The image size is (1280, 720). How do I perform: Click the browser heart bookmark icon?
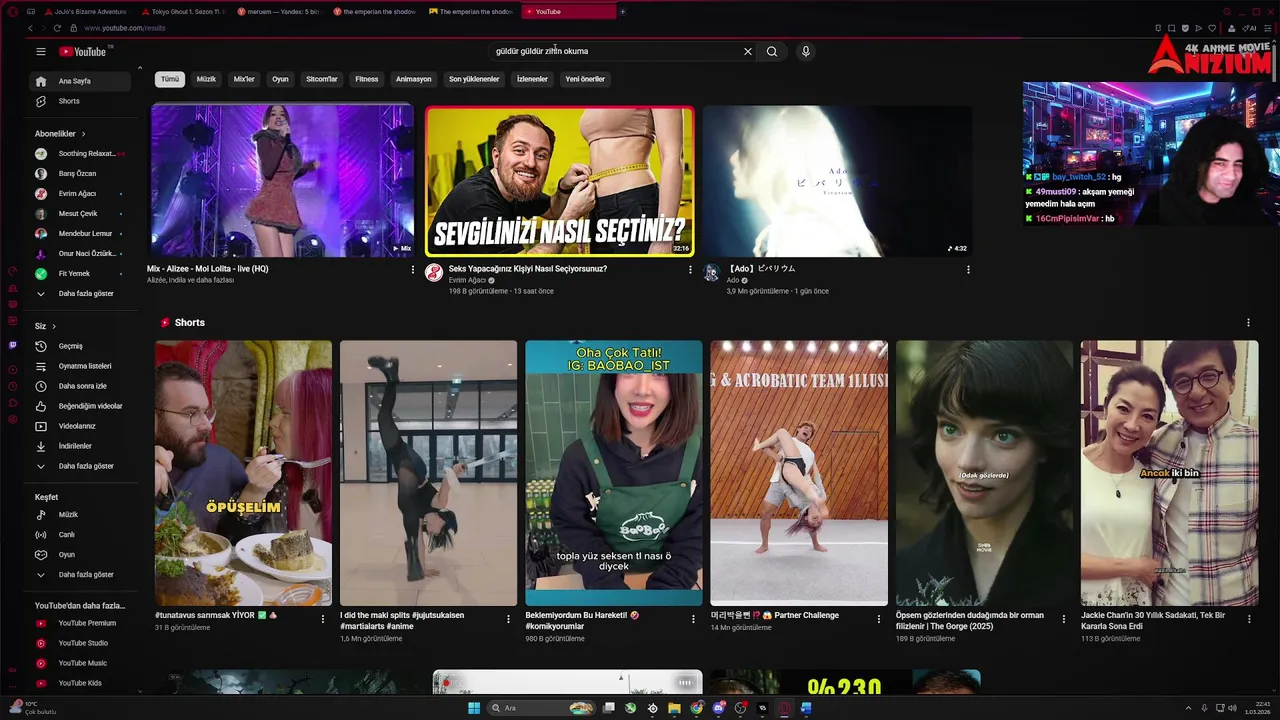point(1212,28)
